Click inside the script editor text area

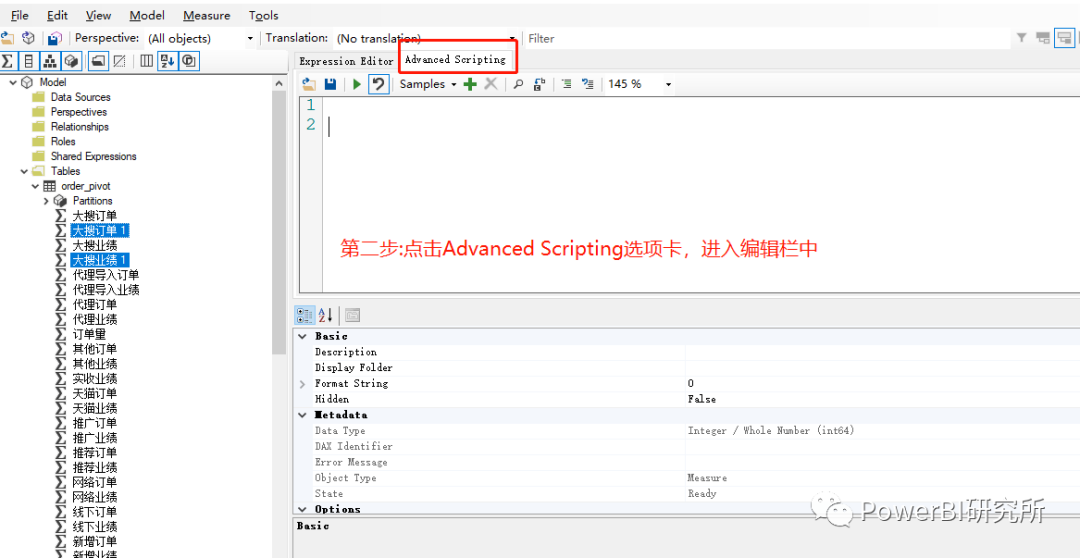(x=701, y=193)
